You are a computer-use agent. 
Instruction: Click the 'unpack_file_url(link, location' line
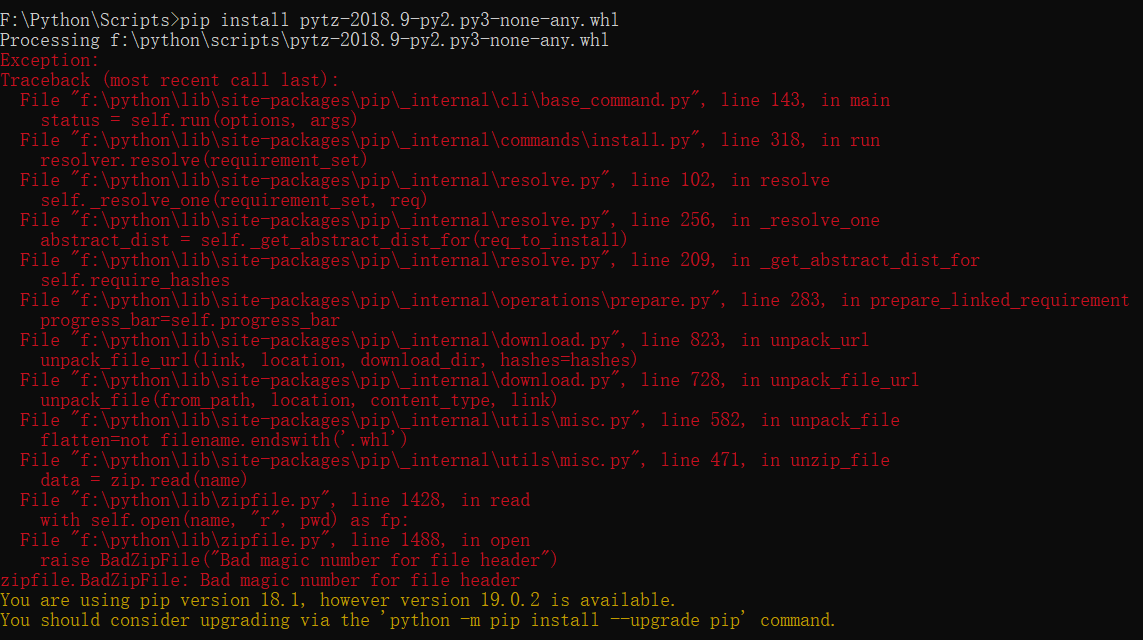click(339, 360)
